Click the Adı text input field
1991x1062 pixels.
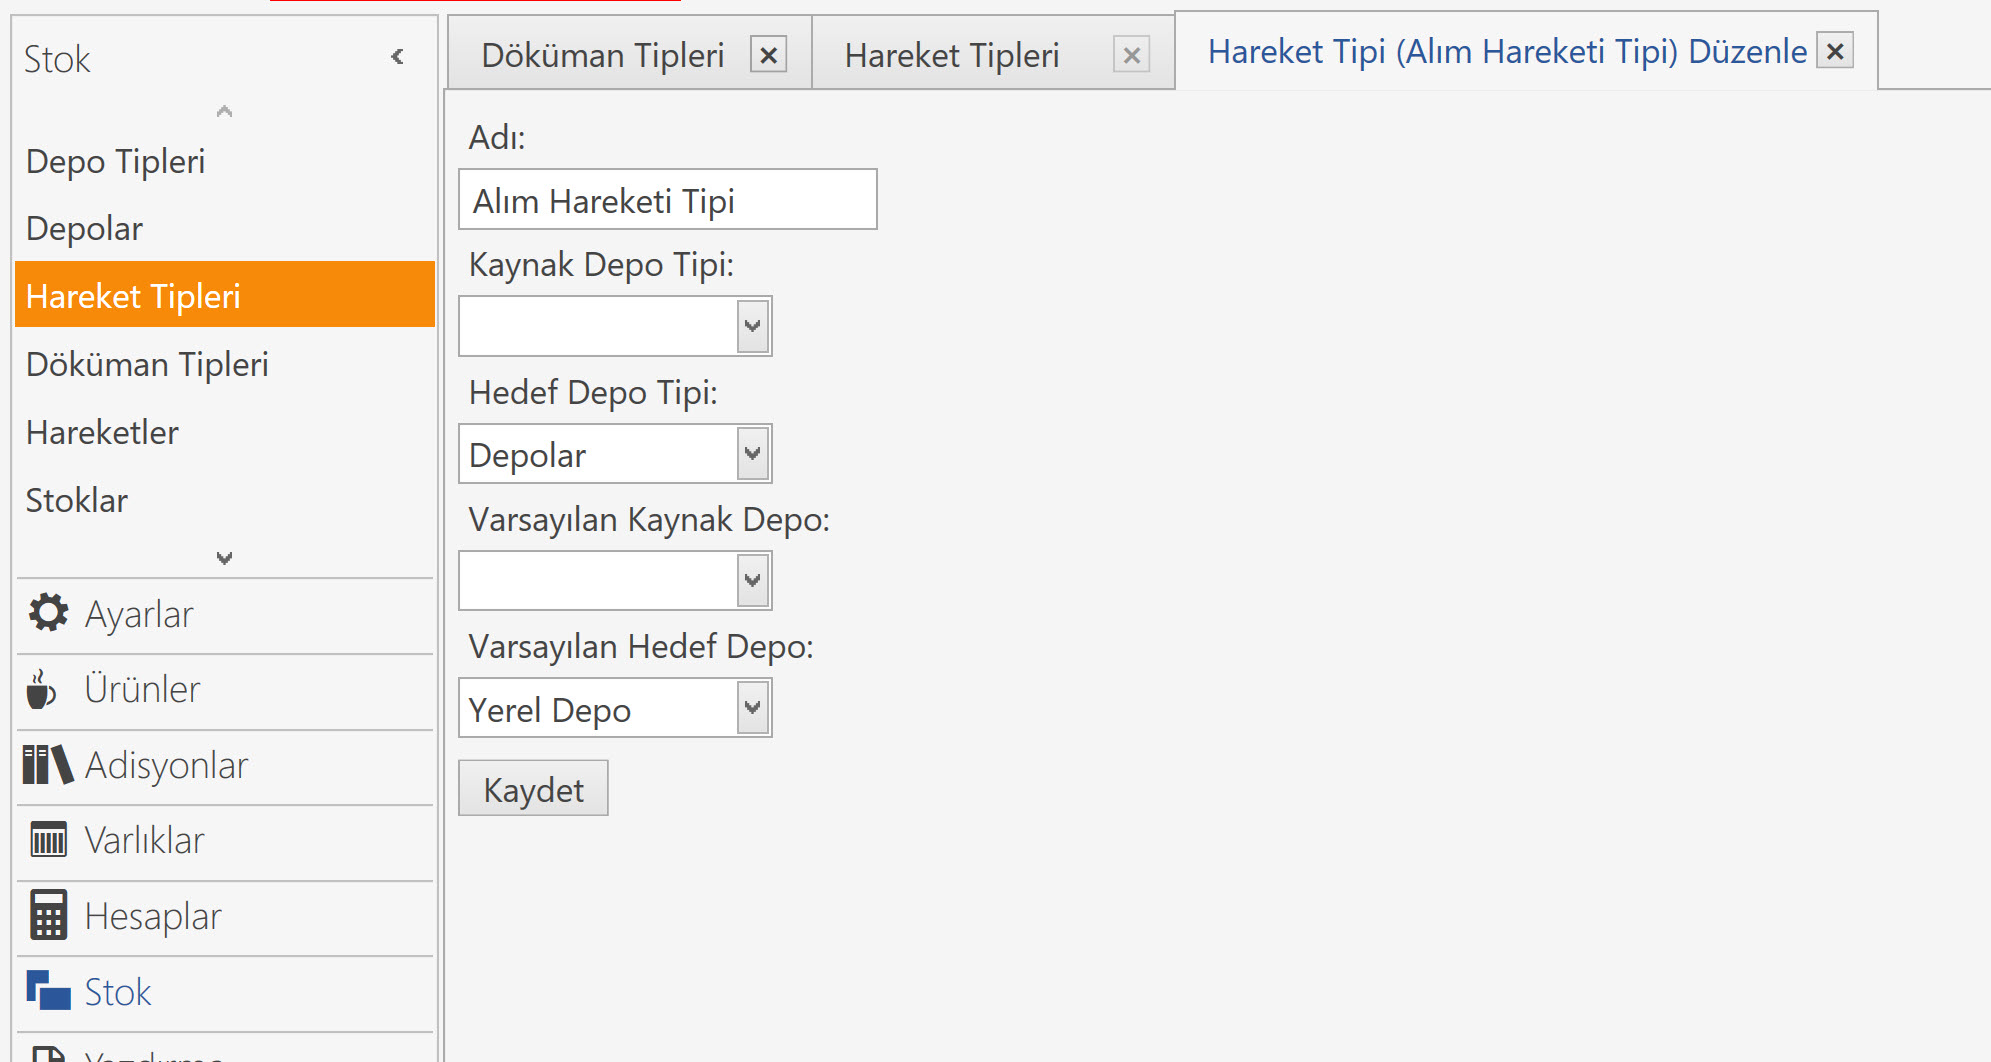pos(667,200)
